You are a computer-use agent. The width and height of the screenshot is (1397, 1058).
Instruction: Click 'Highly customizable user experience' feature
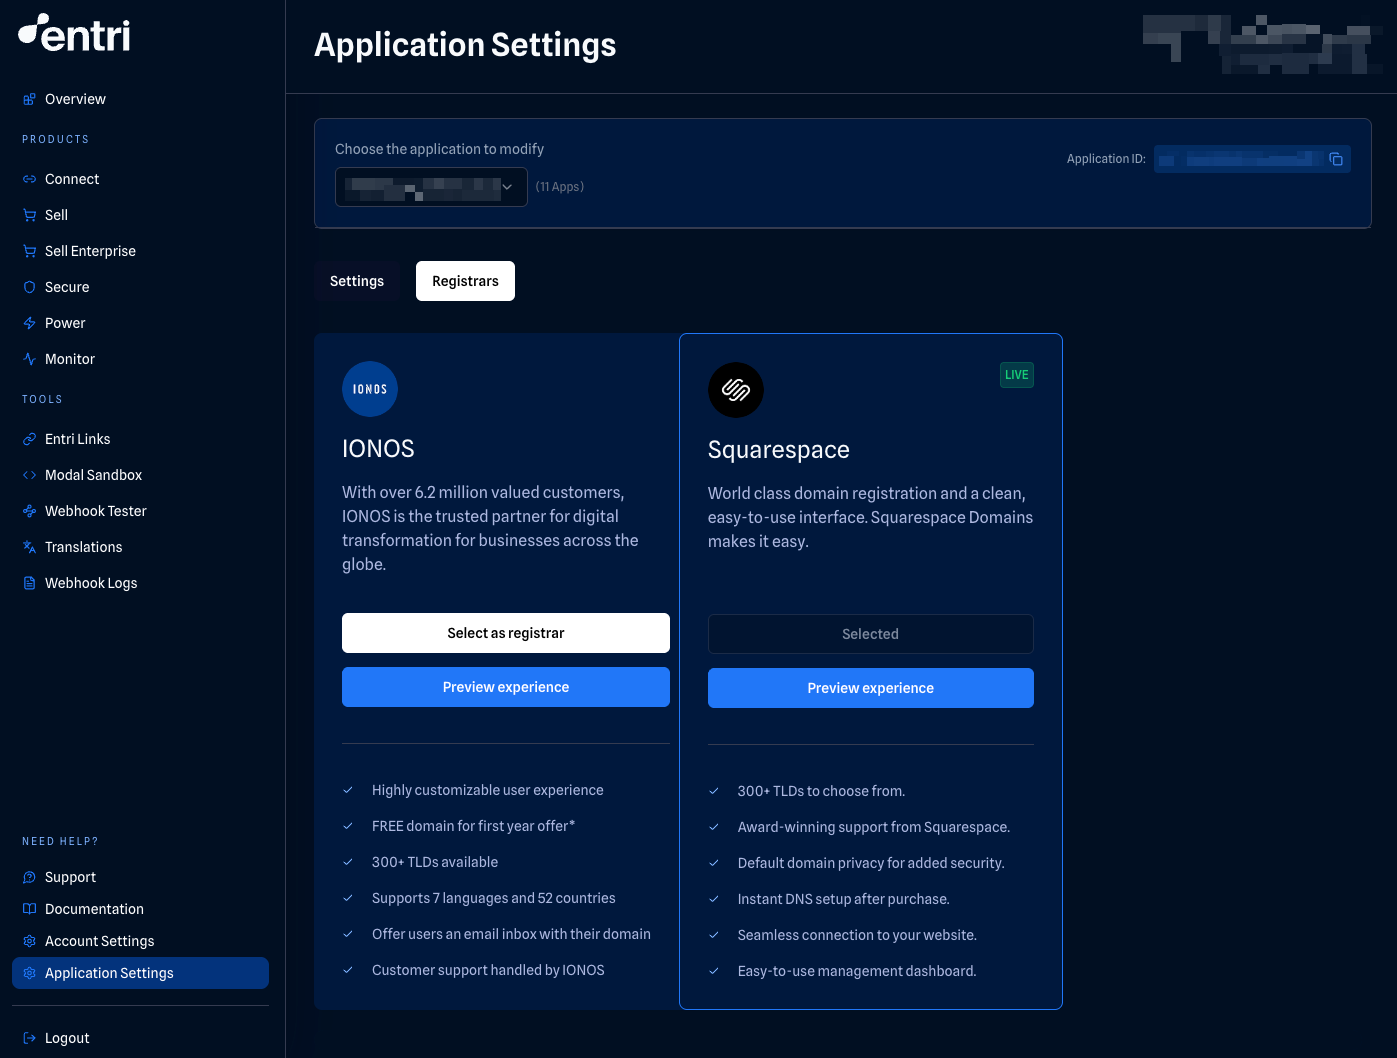488,790
